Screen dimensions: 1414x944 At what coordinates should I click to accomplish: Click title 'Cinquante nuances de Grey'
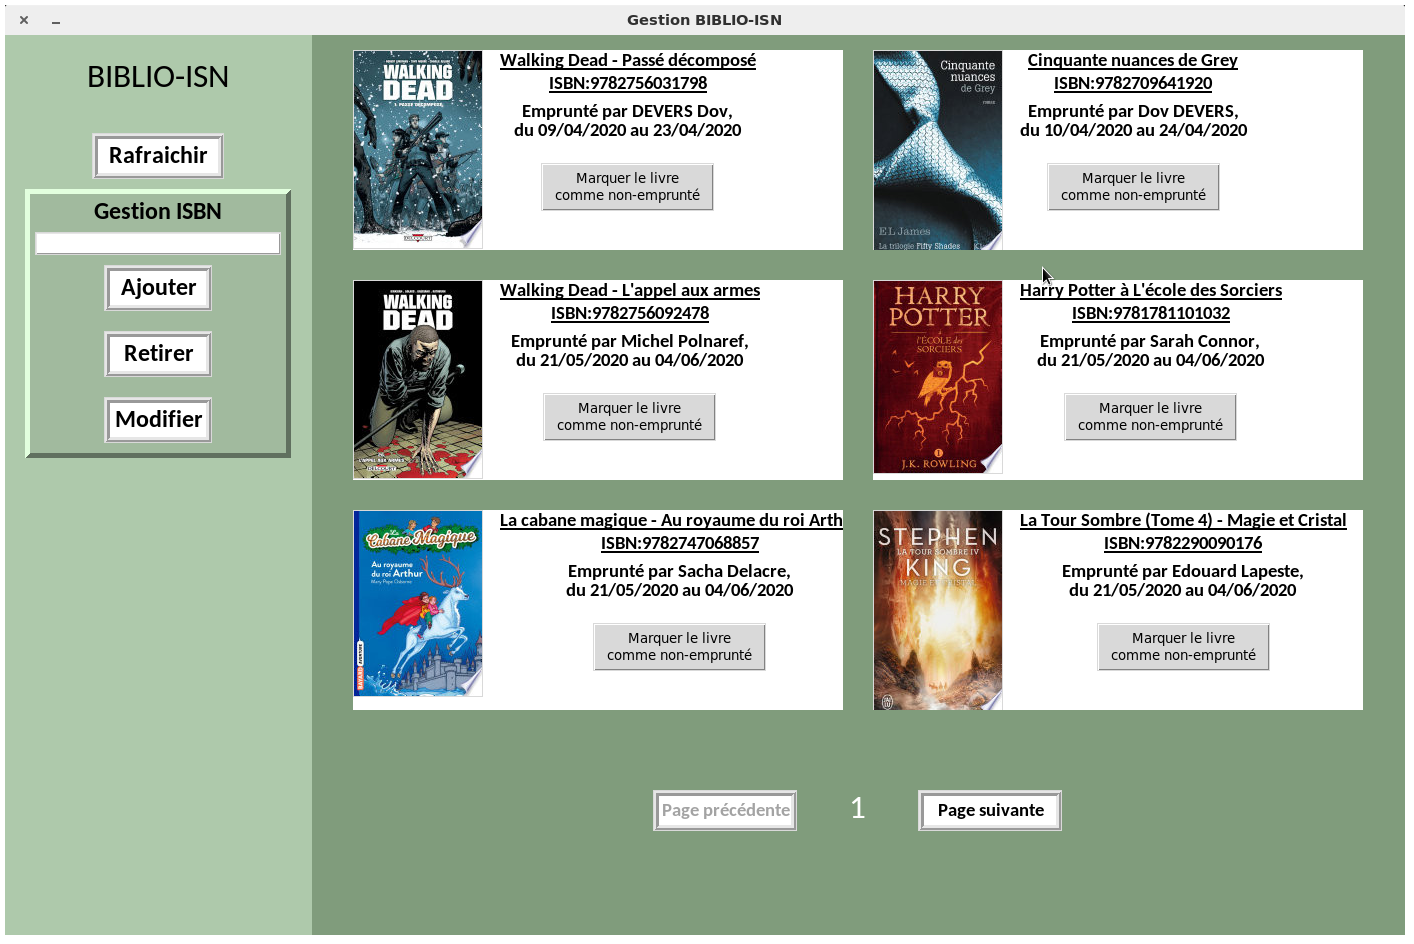click(1133, 61)
